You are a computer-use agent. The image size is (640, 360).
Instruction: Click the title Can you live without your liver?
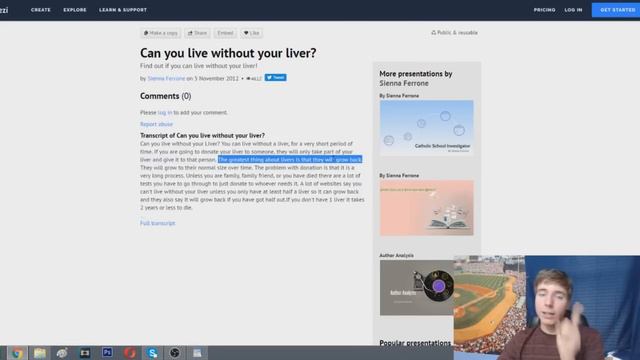[228, 53]
